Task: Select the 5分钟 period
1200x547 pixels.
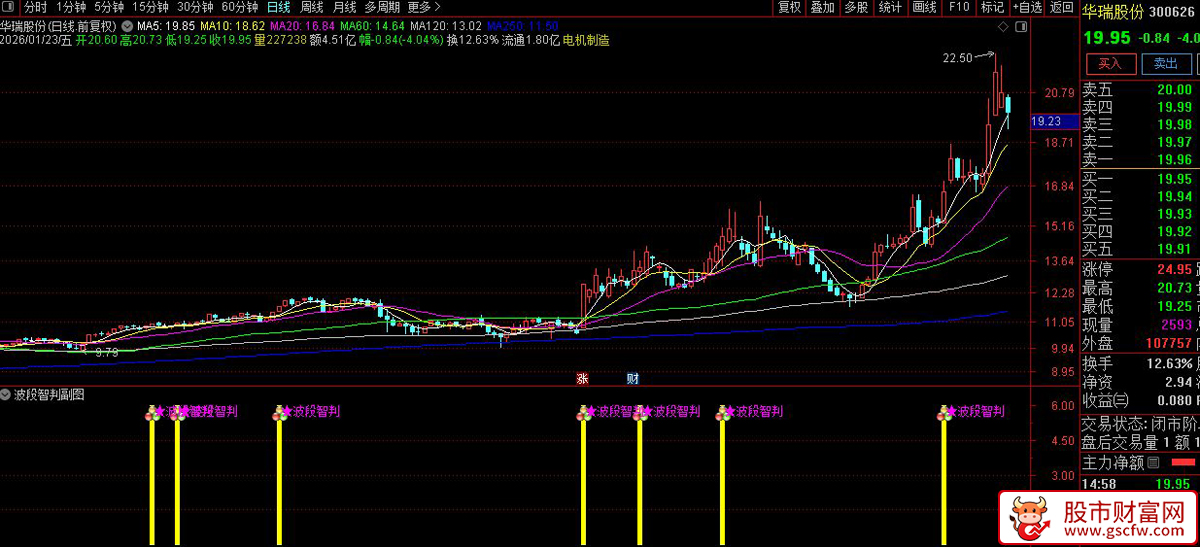Action: (x=108, y=7)
